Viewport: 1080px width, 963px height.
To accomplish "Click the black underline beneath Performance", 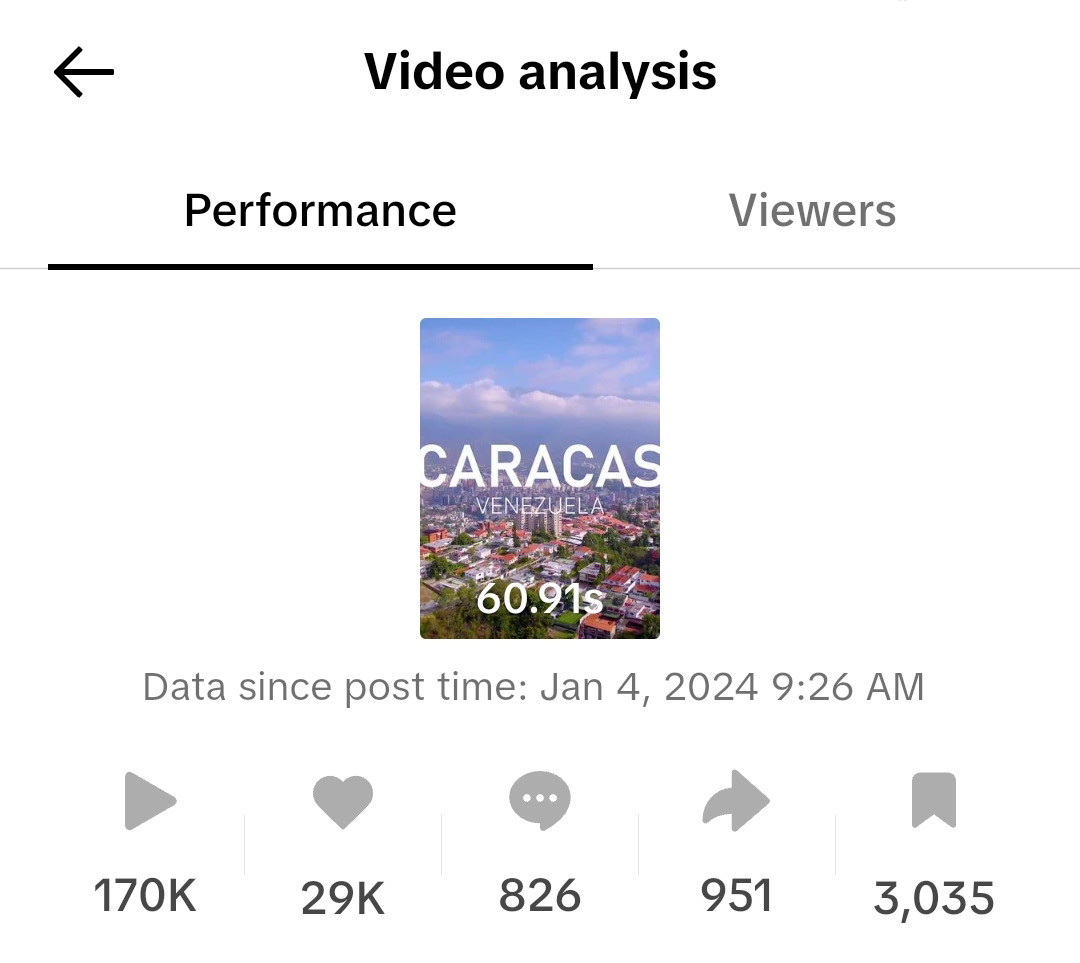I will click(x=320, y=267).
